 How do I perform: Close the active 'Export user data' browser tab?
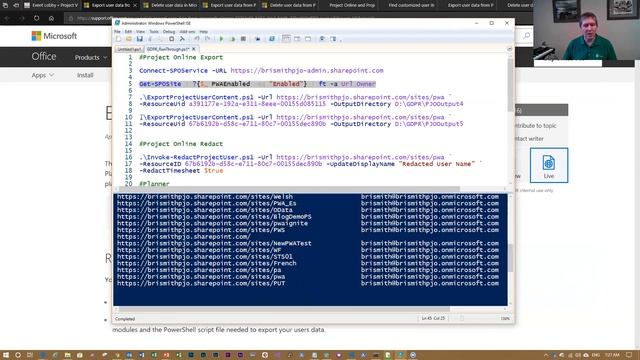[135, 5]
